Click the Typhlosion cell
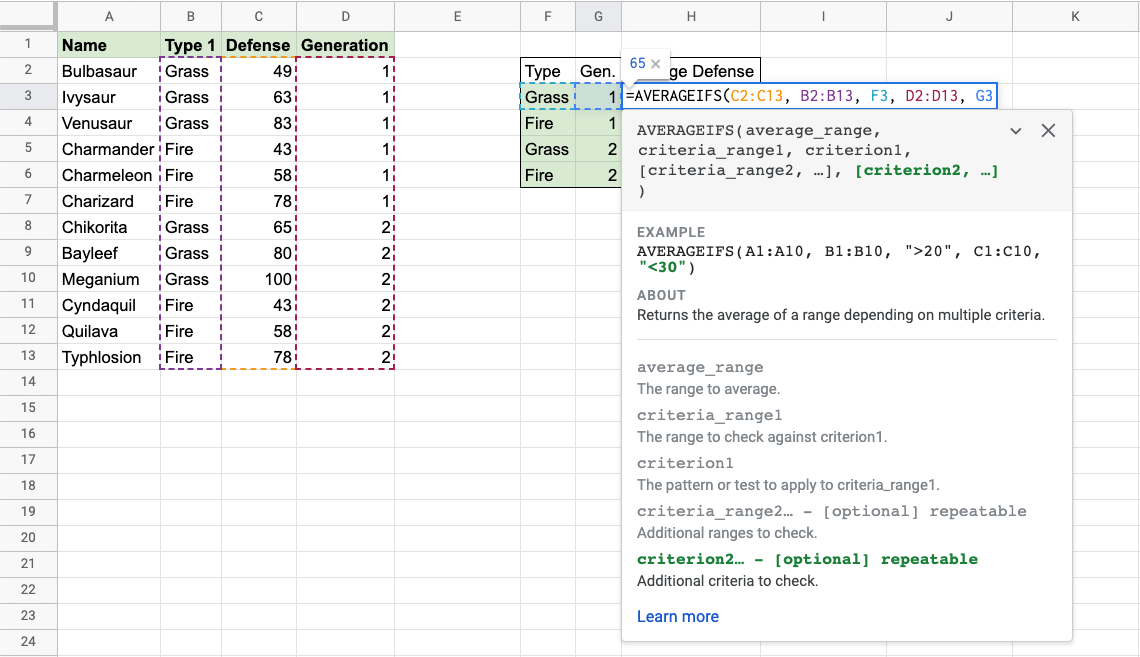 pos(109,357)
